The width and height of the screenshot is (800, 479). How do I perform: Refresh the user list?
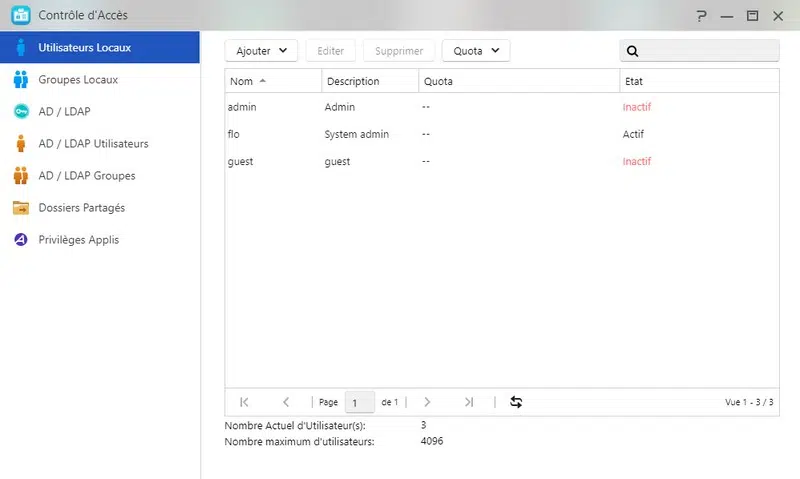point(516,402)
